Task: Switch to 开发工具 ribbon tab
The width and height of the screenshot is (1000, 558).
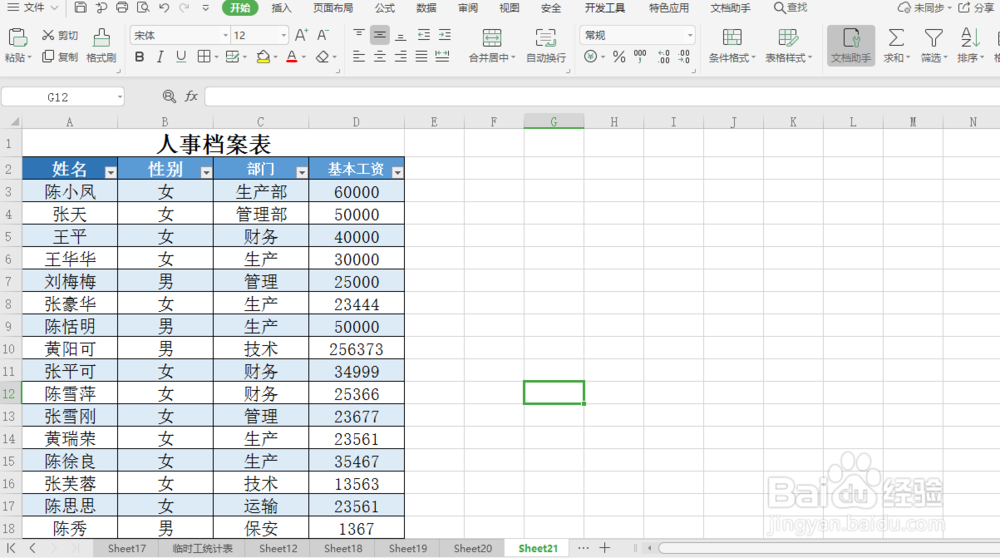Action: pyautogui.click(x=605, y=8)
